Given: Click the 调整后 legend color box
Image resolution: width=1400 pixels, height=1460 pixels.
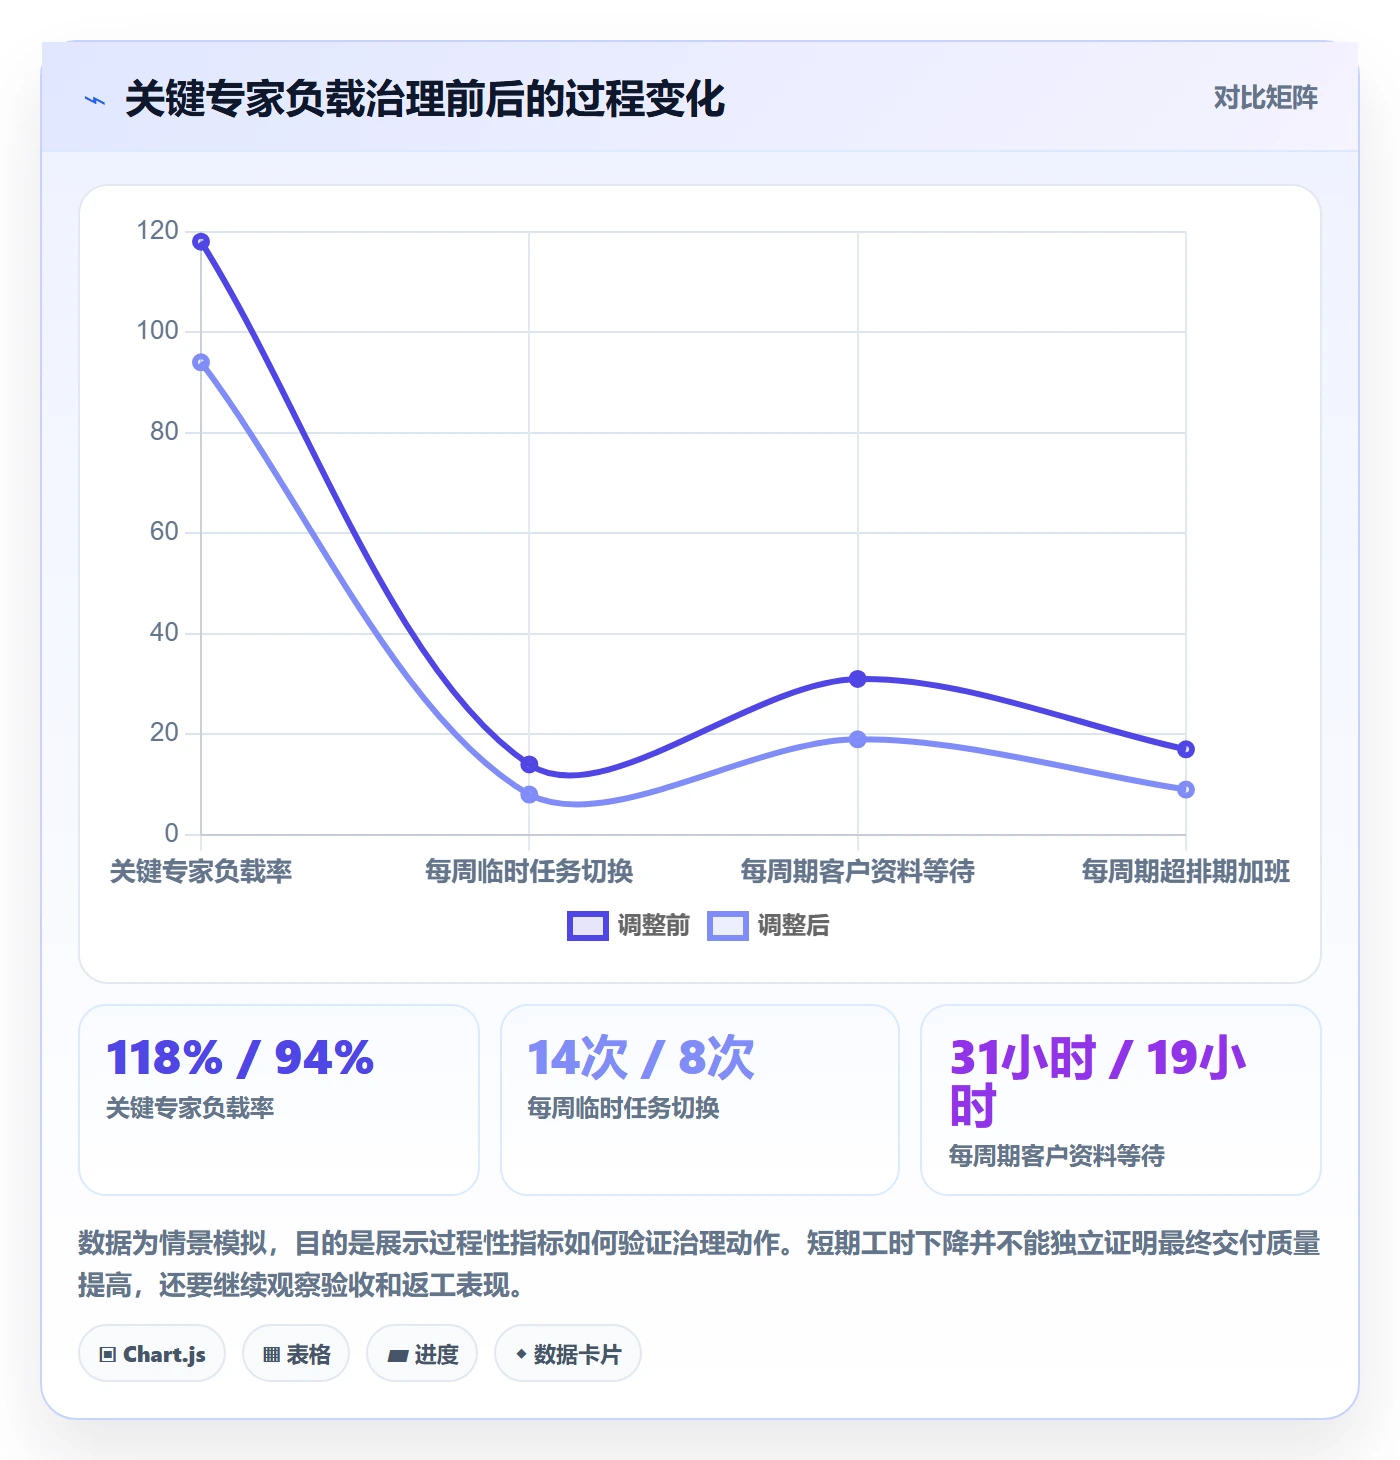Looking at the screenshot, I should coord(728,926).
